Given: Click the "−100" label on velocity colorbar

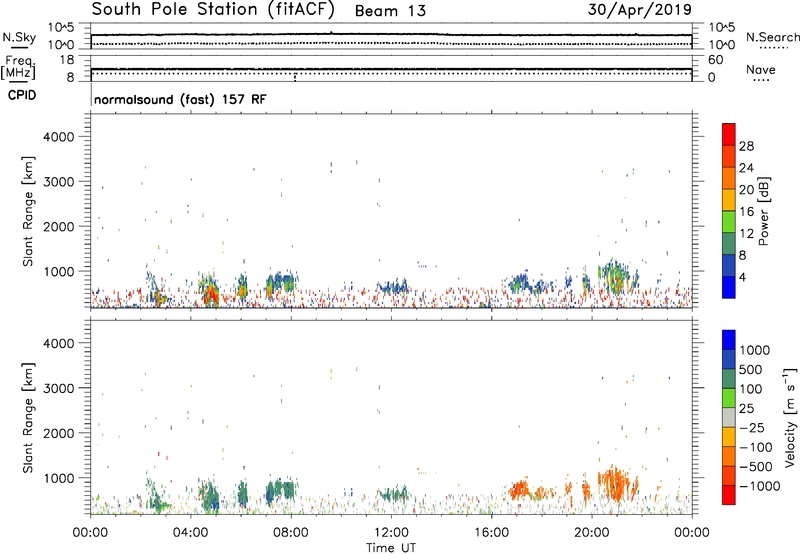Looking at the screenshot, I should (755, 447).
